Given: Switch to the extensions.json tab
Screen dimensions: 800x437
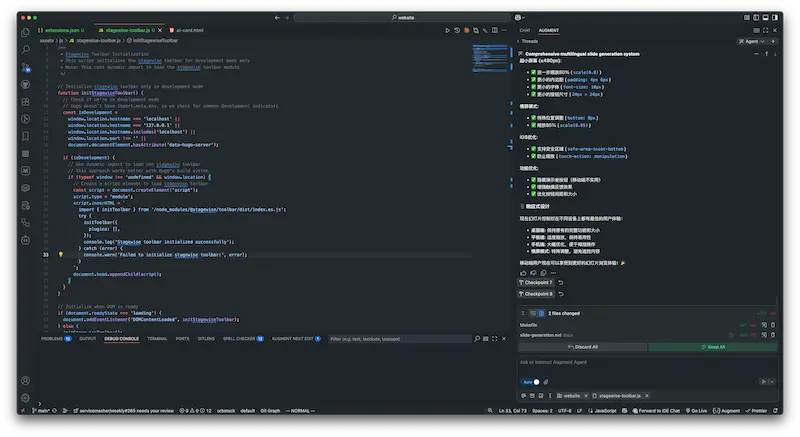Looking at the screenshot, I should click(x=61, y=31).
